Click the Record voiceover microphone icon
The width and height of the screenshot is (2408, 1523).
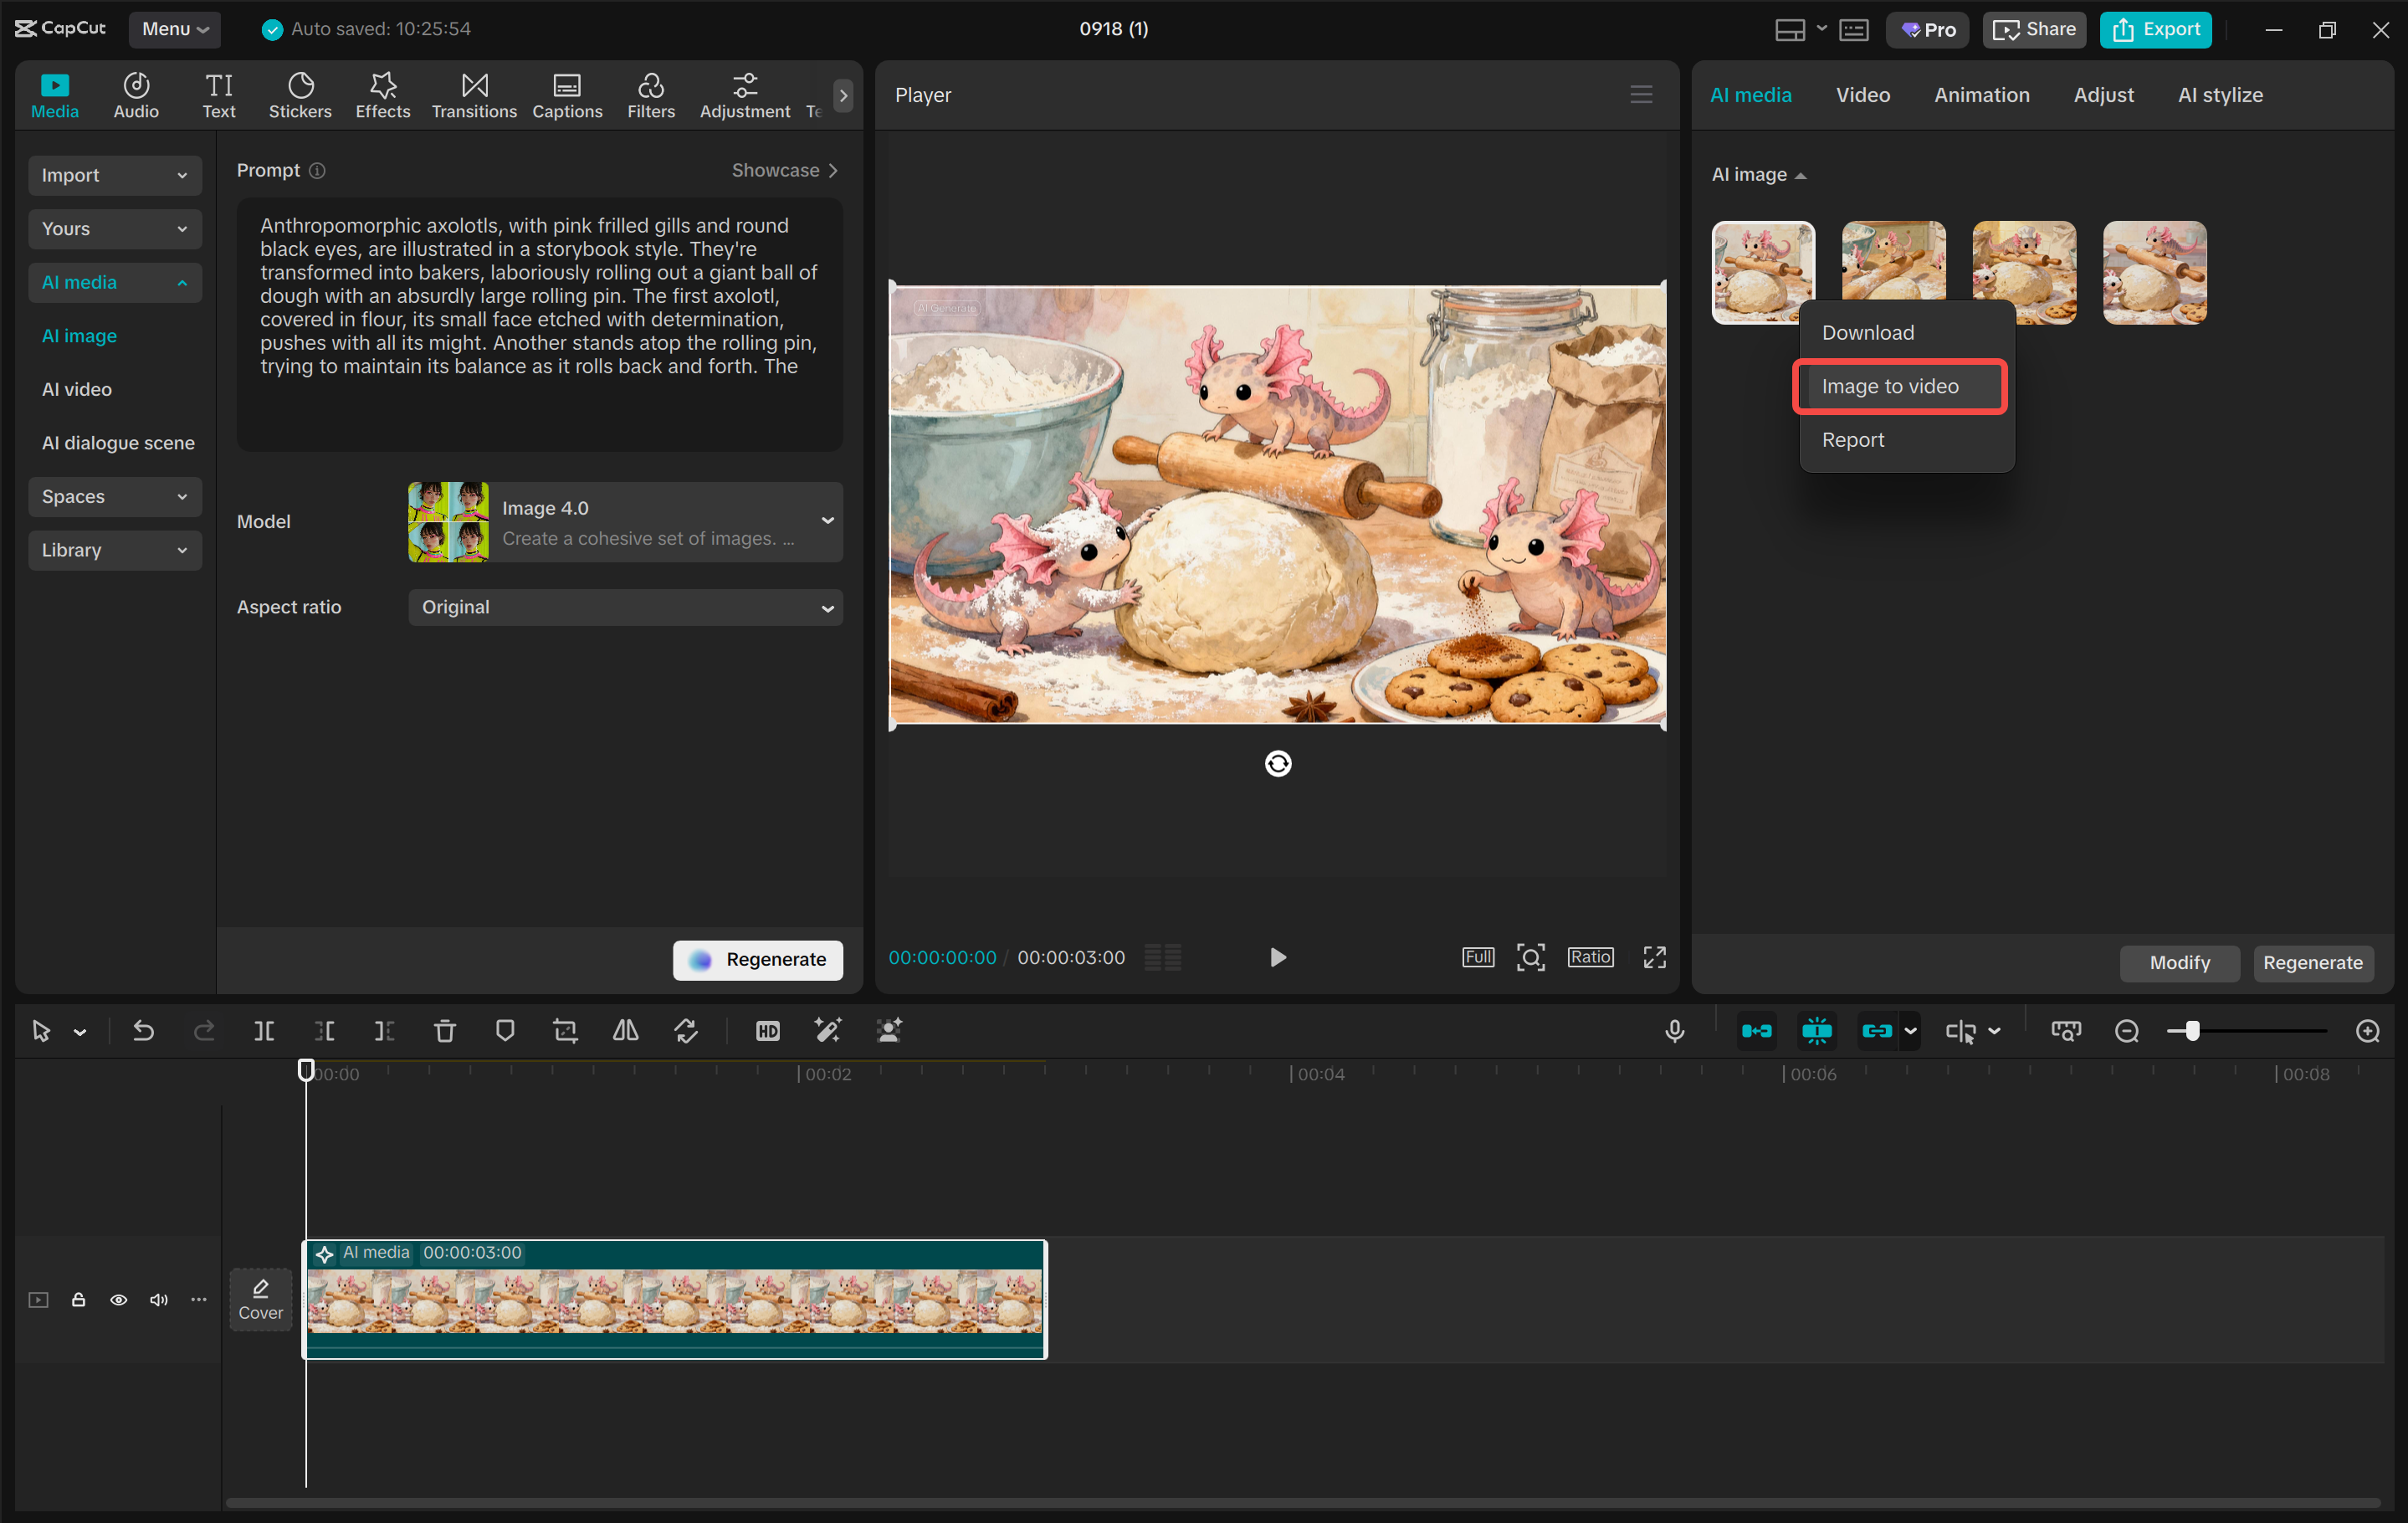pyautogui.click(x=1675, y=1030)
